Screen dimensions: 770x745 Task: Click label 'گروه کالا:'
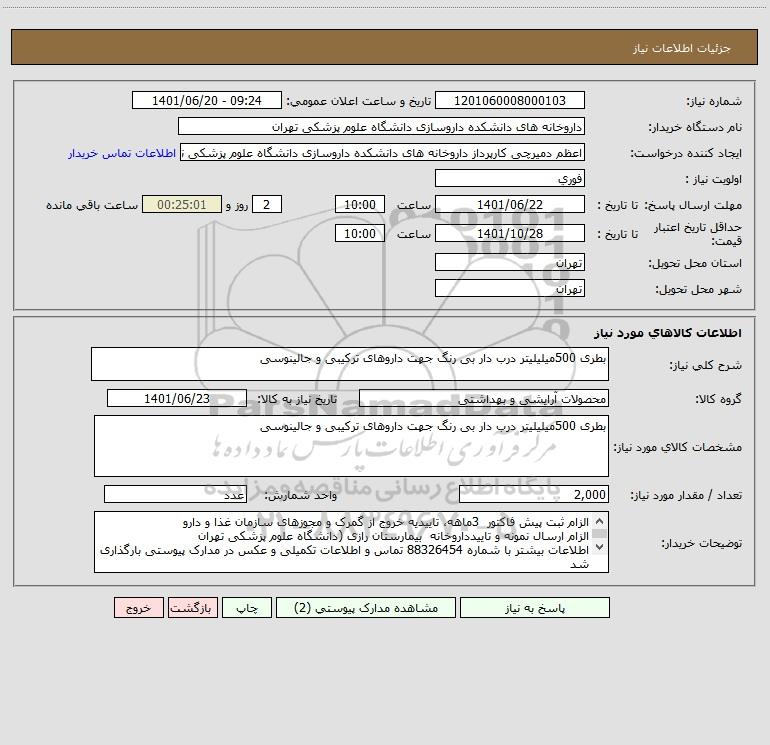click(718, 399)
